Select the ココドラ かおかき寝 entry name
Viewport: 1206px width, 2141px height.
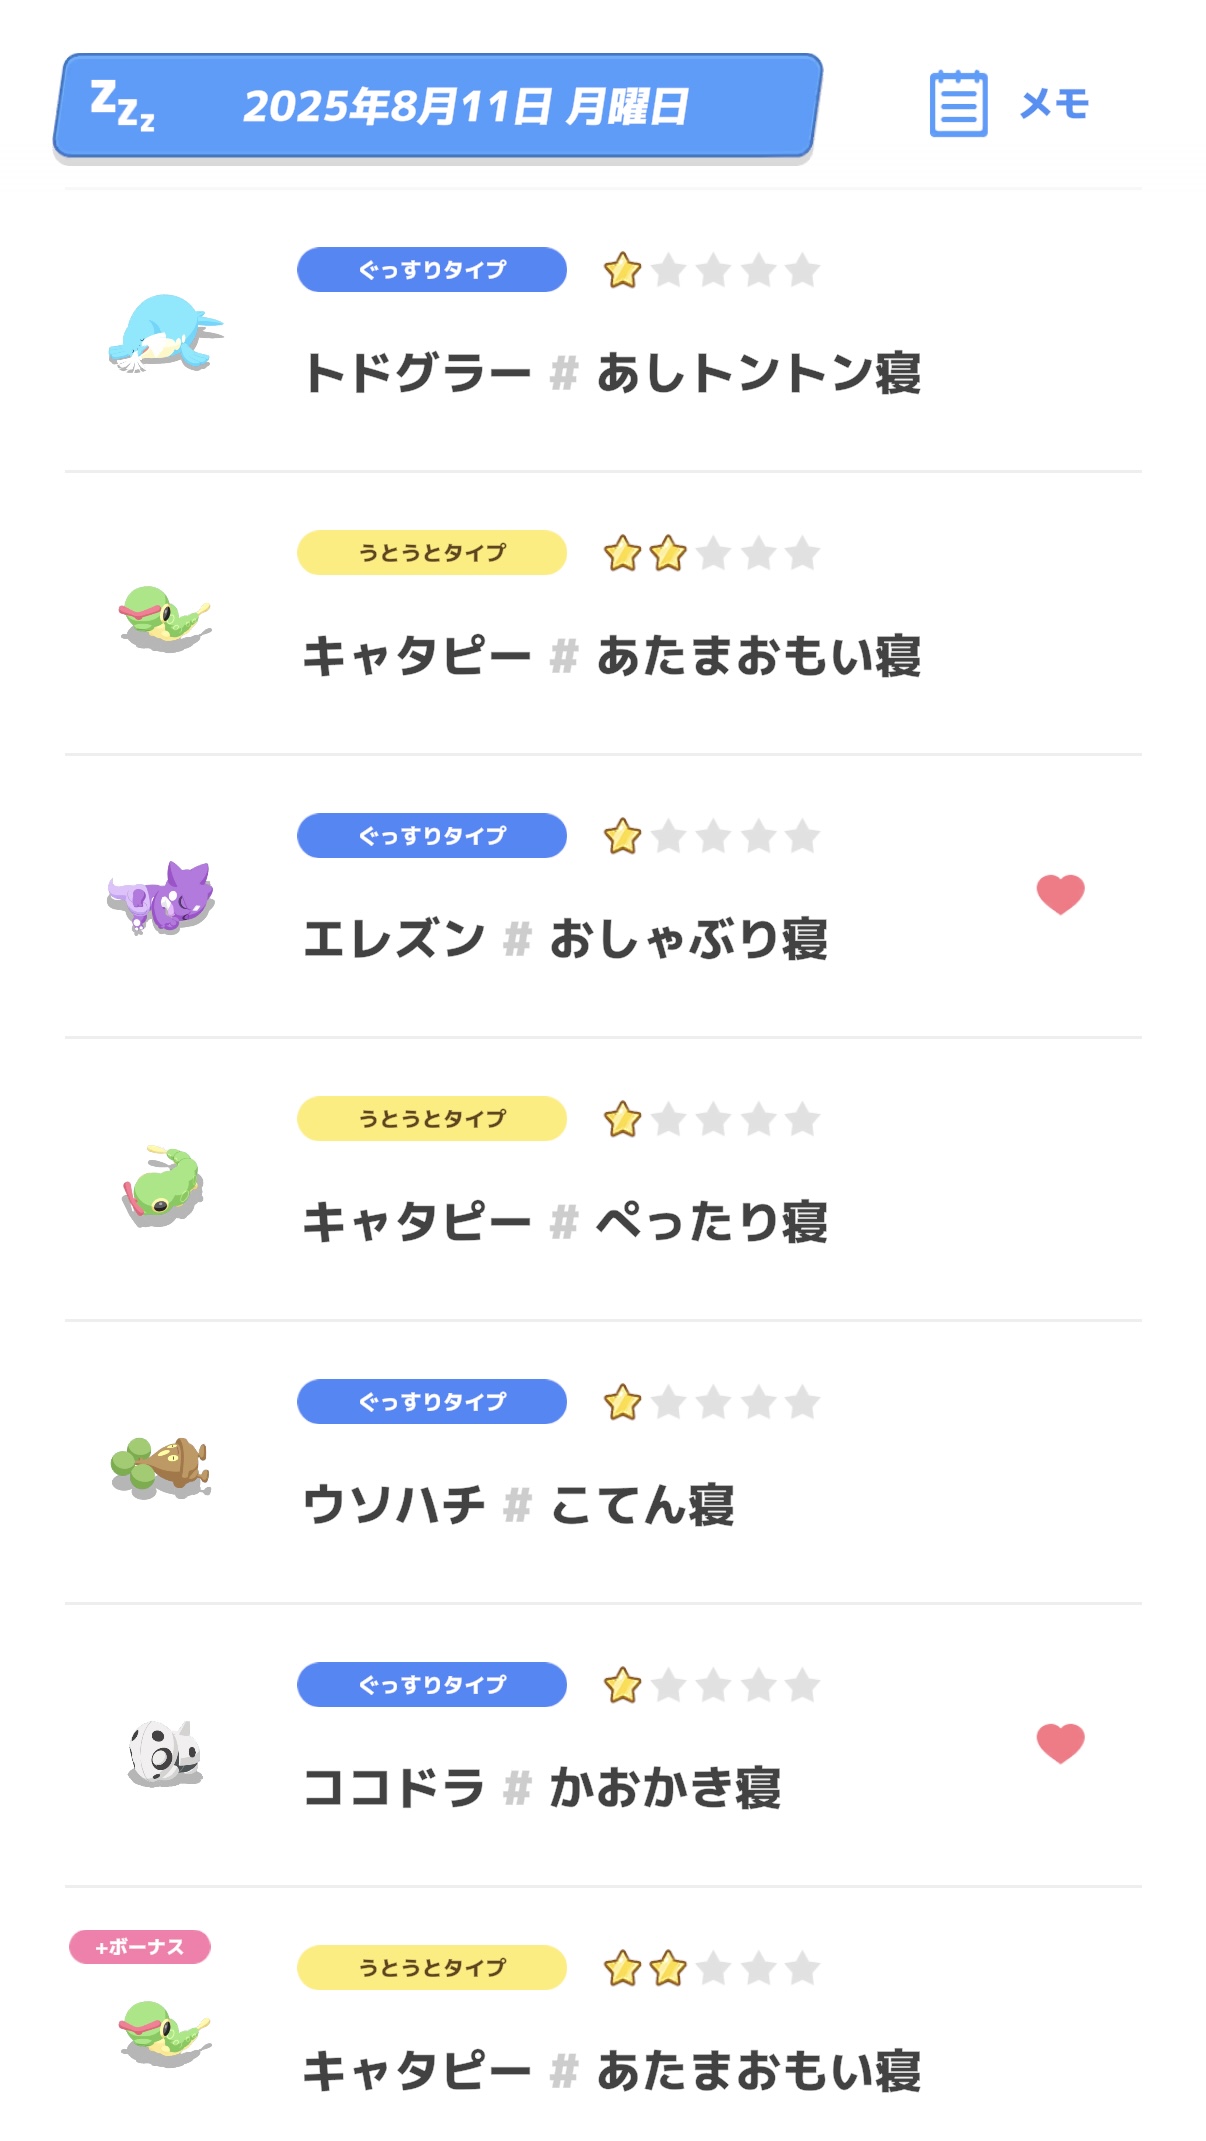(x=541, y=1788)
